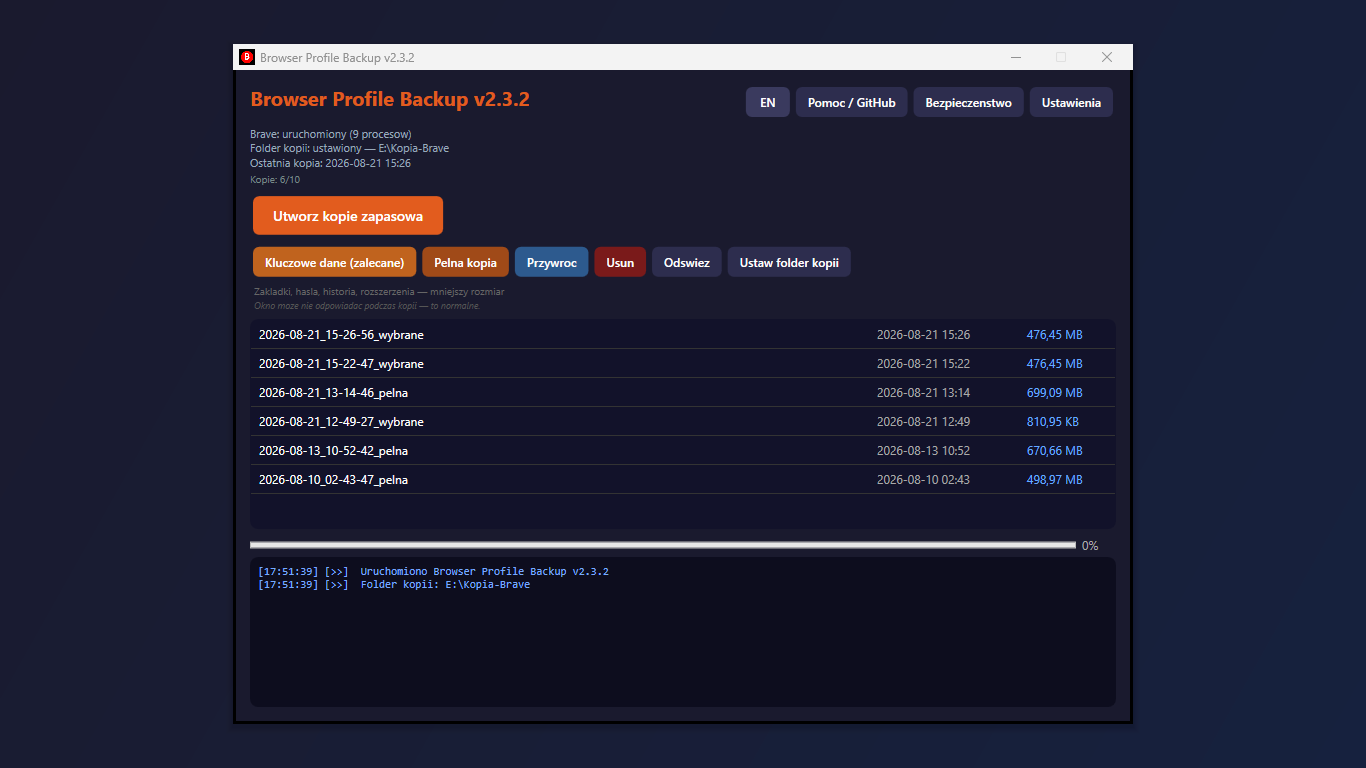Click the red Usun delete button
Image resolution: width=1366 pixels, height=768 pixels.
click(x=620, y=262)
